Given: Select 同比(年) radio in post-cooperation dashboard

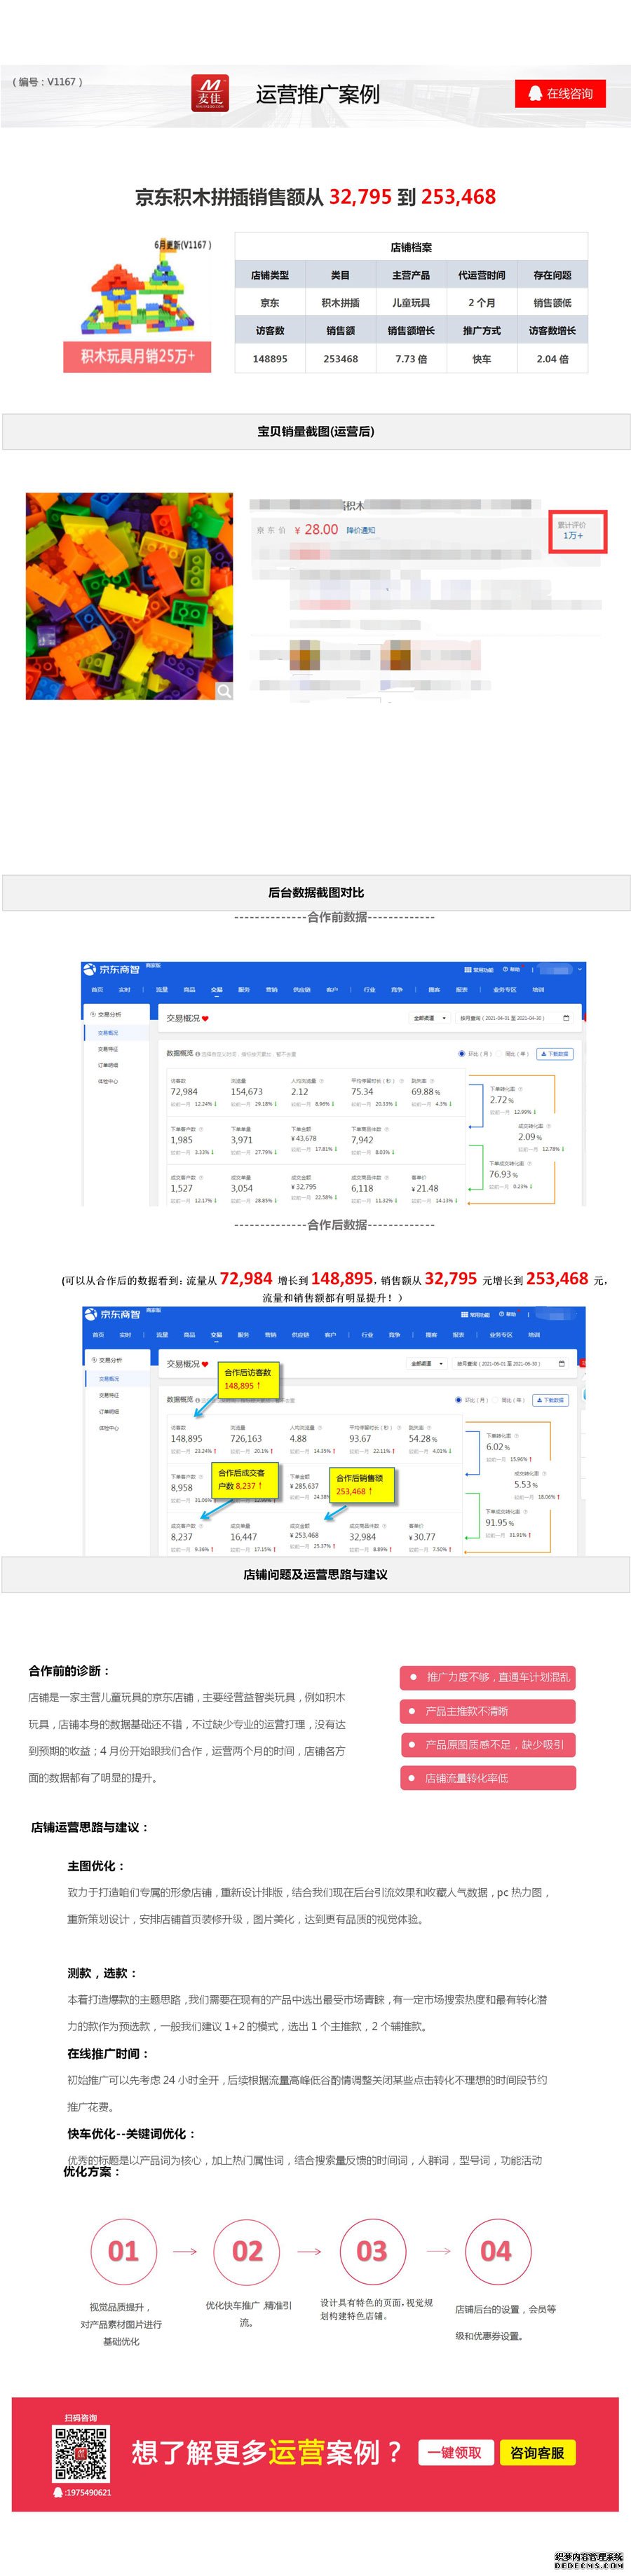Looking at the screenshot, I should (x=496, y=1399).
